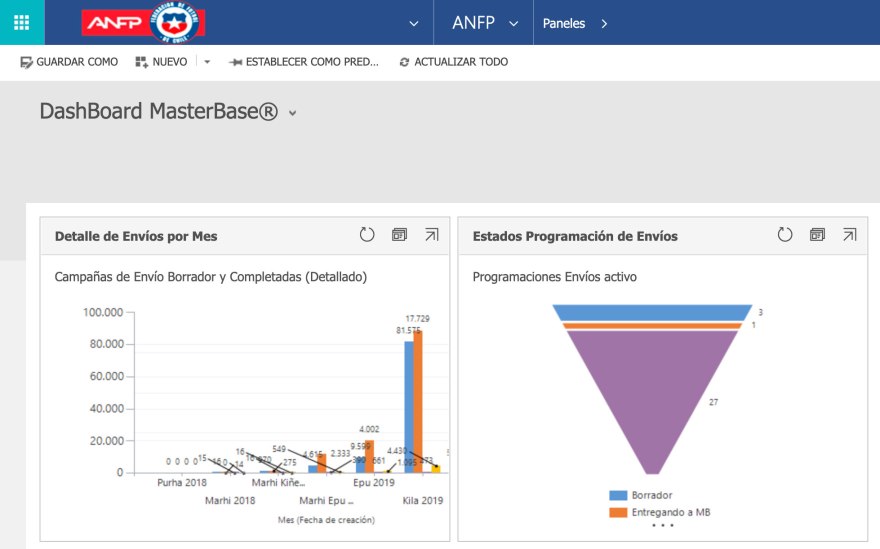Screen dimensions: 880x549
Task: Click Establecer Como Predeterminado
Action: (x=304, y=62)
